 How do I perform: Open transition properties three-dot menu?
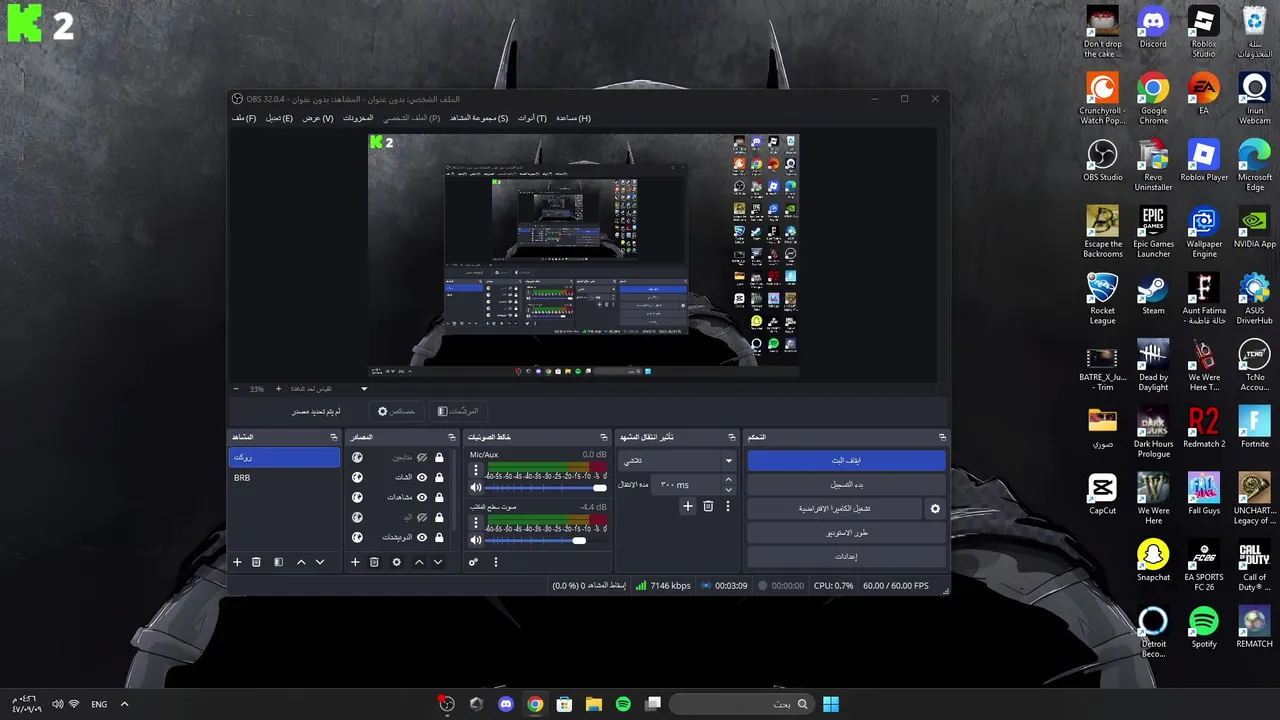pyautogui.click(x=728, y=506)
